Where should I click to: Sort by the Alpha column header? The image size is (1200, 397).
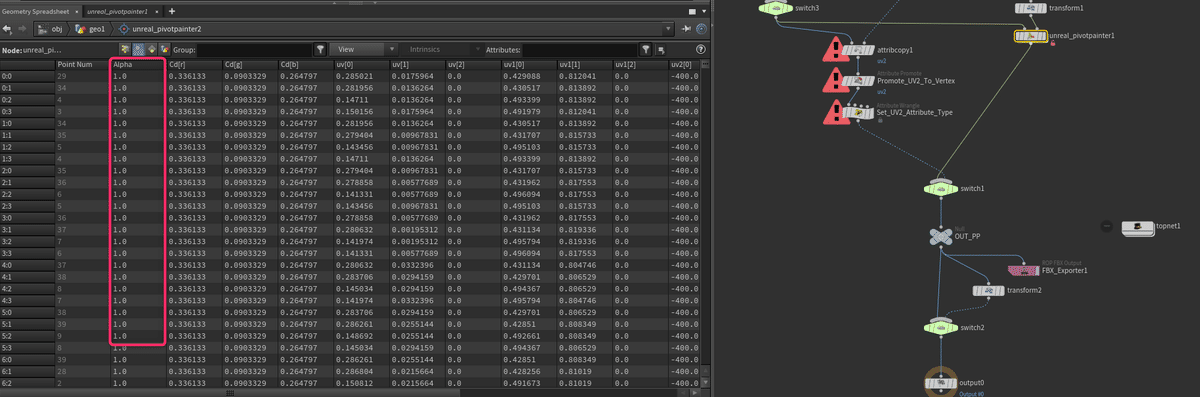[x=137, y=64]
